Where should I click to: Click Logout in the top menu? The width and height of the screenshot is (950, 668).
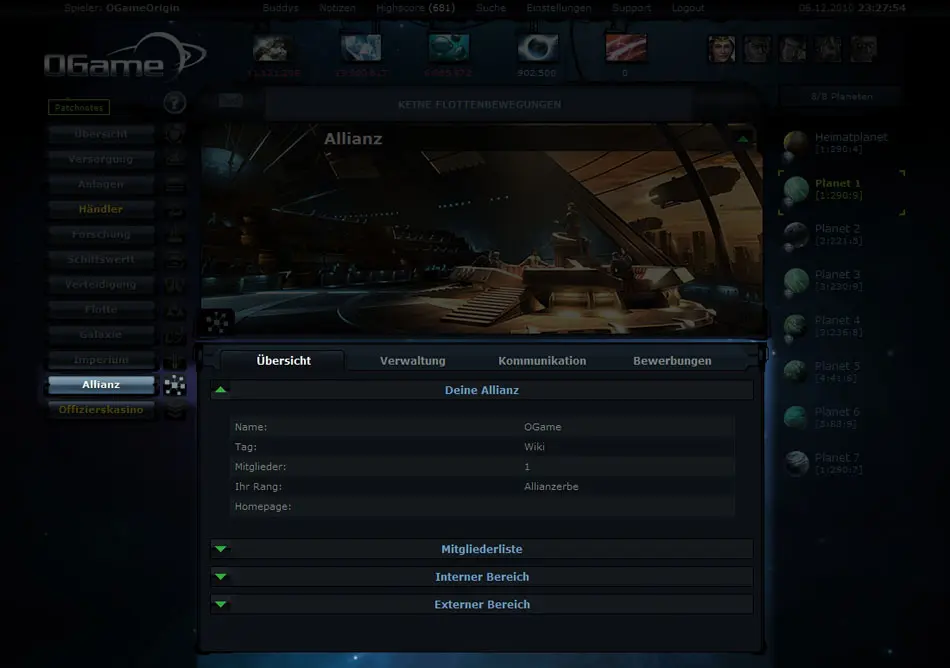pos(688,8)
